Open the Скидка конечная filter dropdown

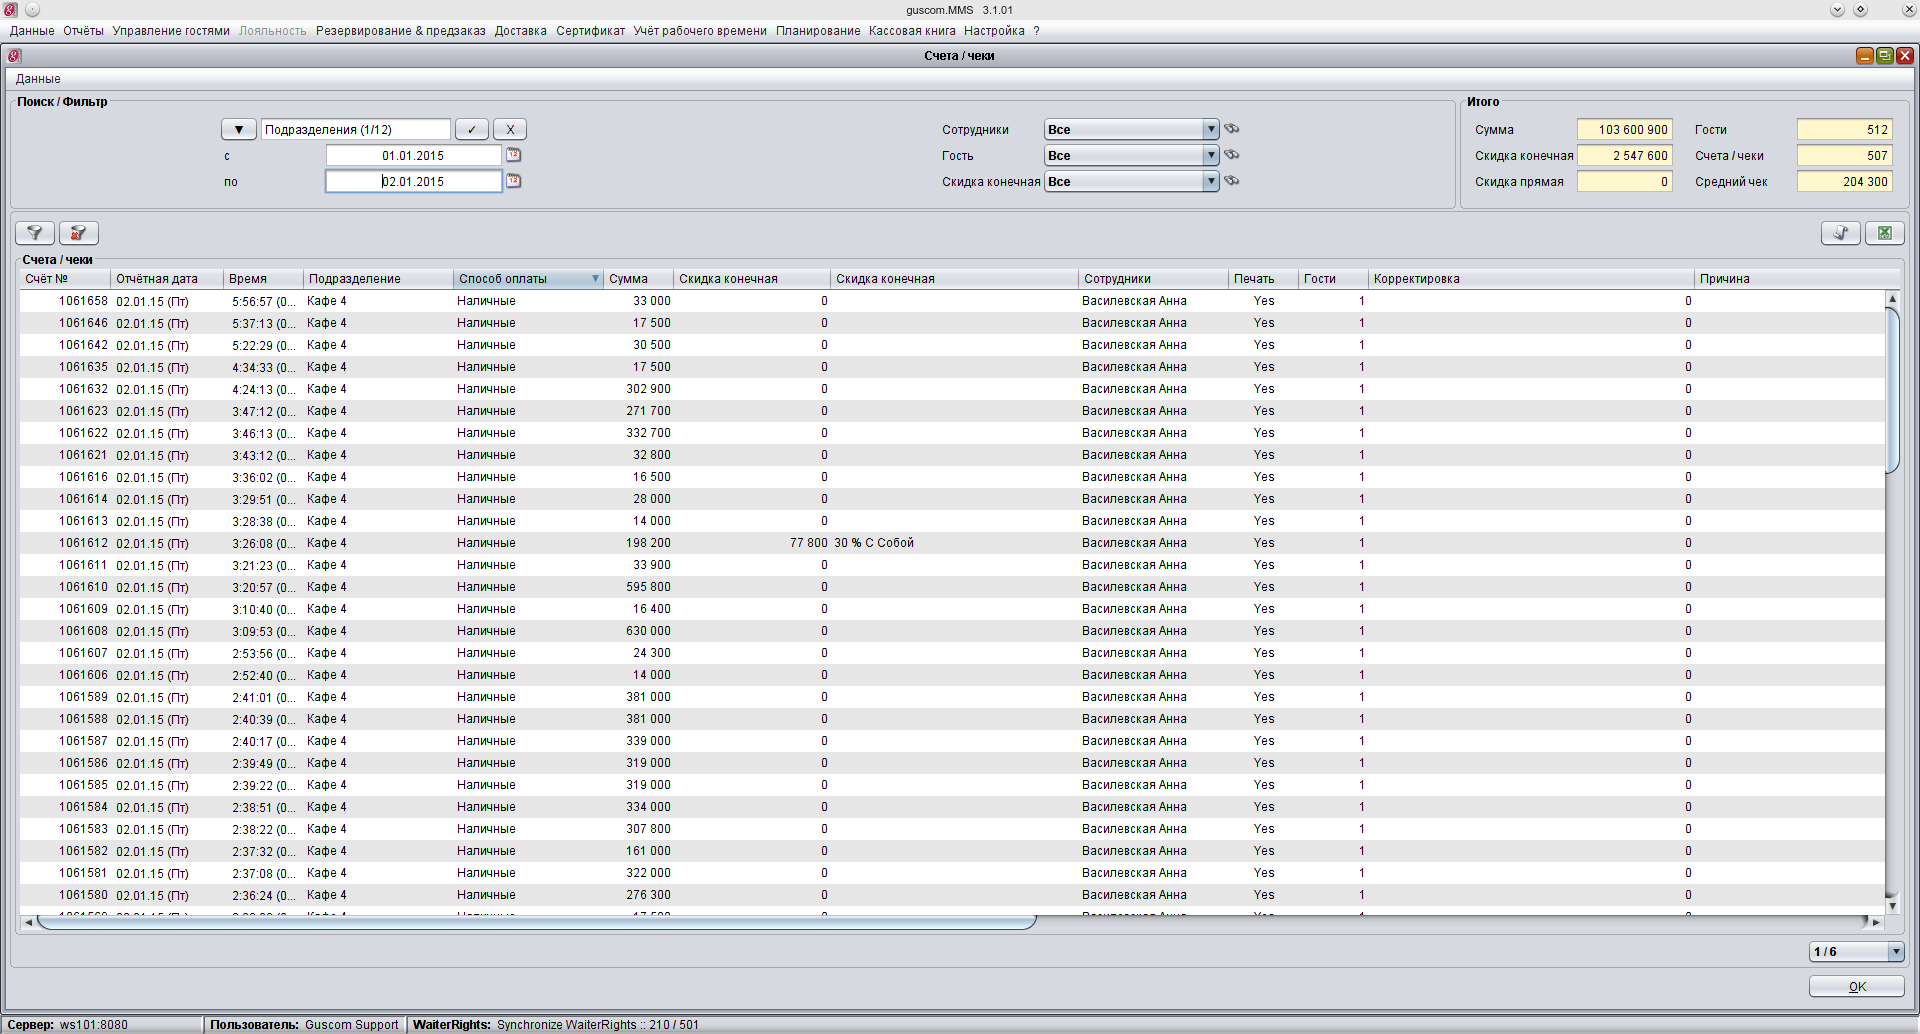coord(1210,181)
